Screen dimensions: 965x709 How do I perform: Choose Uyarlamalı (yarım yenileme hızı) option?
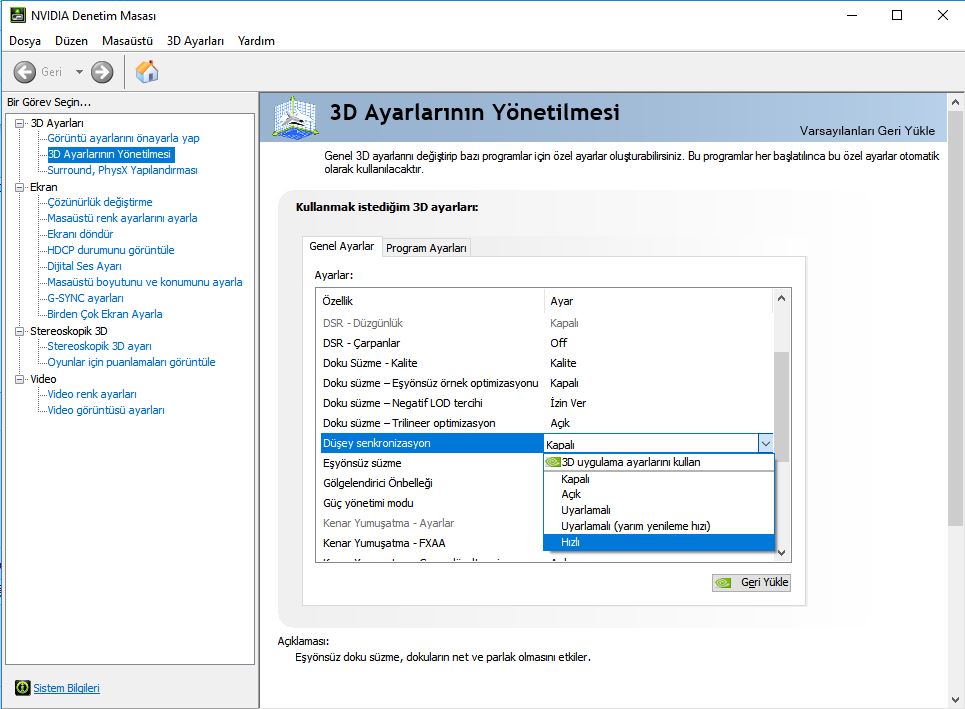[659, 526]
